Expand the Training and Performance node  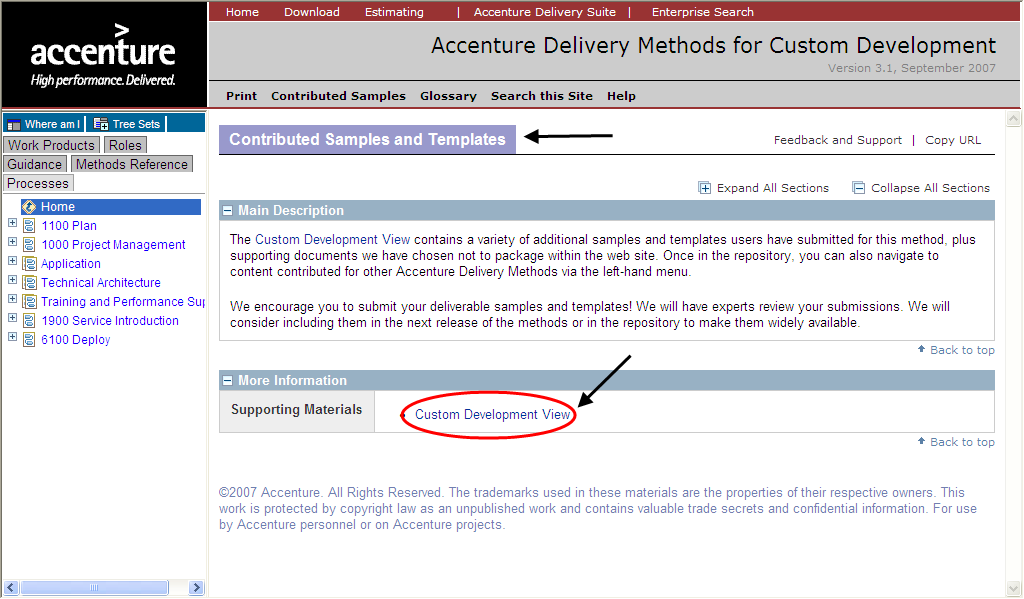tap(12, 299)
